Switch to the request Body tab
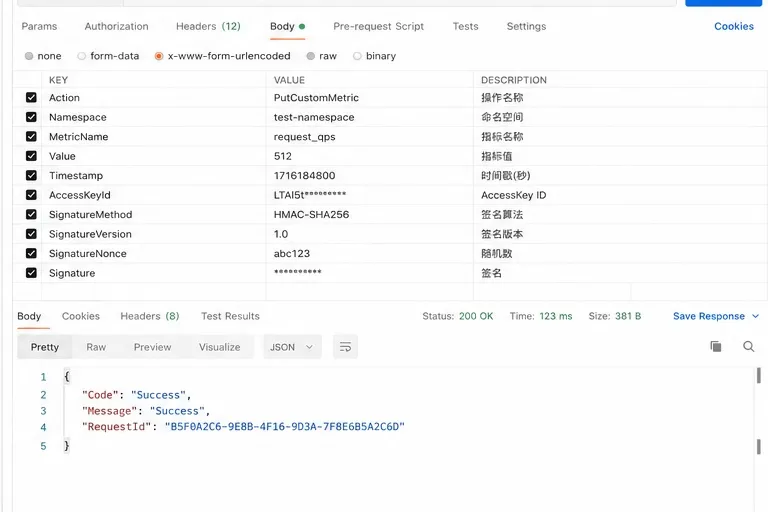Screen dimensions: 768x512 pos(288,26)
